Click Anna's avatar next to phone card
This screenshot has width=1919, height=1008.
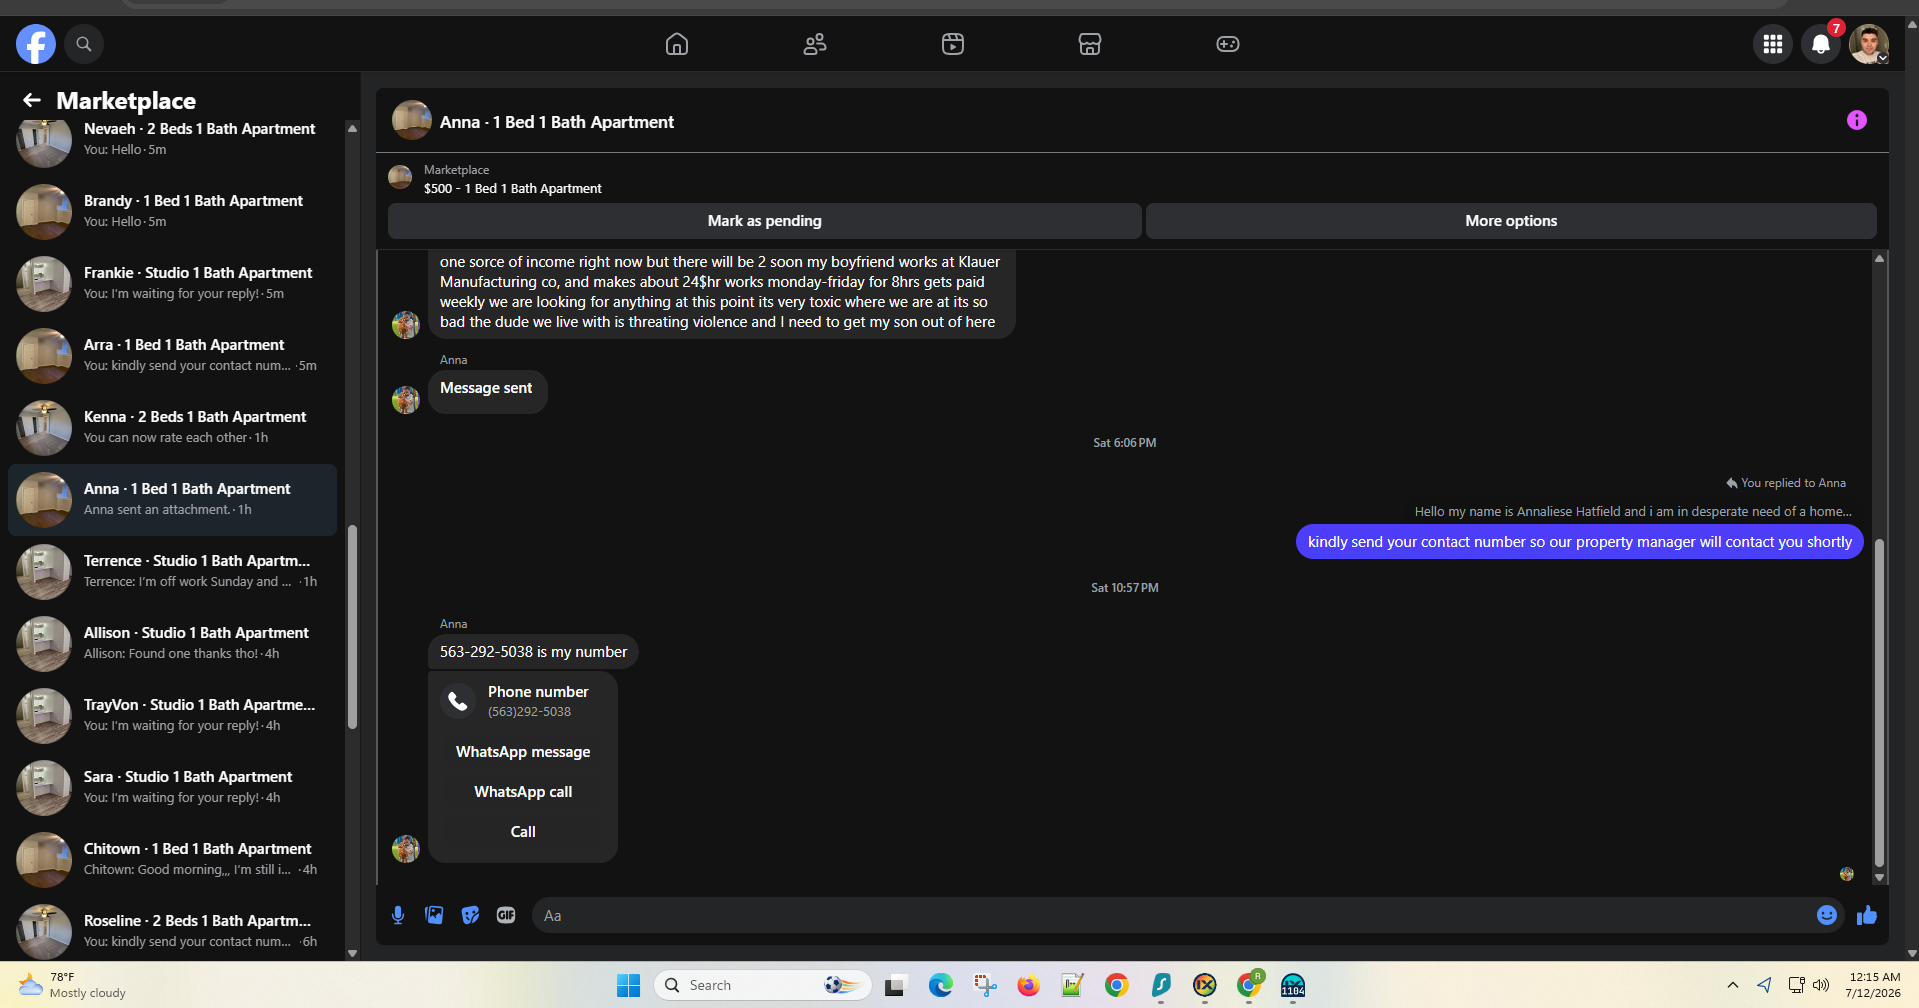pos(406,849)
